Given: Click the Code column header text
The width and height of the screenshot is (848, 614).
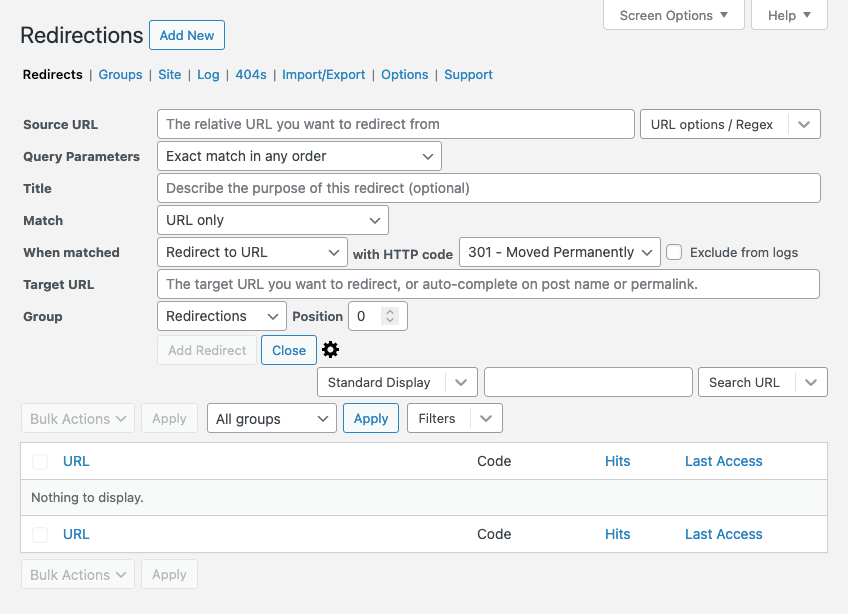Looking at the screenshot, I should 494,461.
